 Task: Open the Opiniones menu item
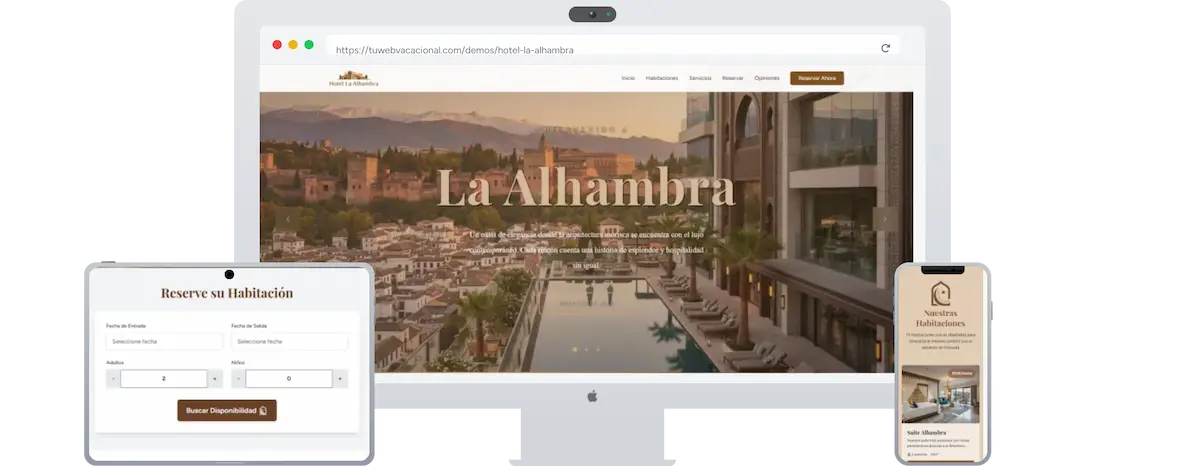[766, 78]
